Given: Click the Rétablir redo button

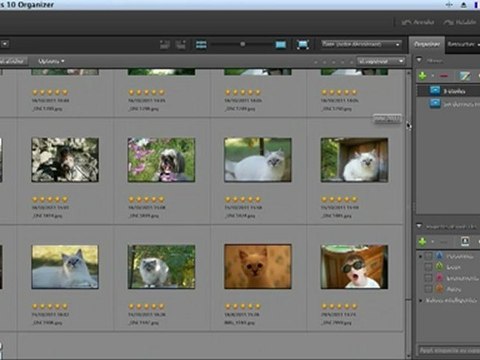Looking at the screenshot, I should coord(459,22).
